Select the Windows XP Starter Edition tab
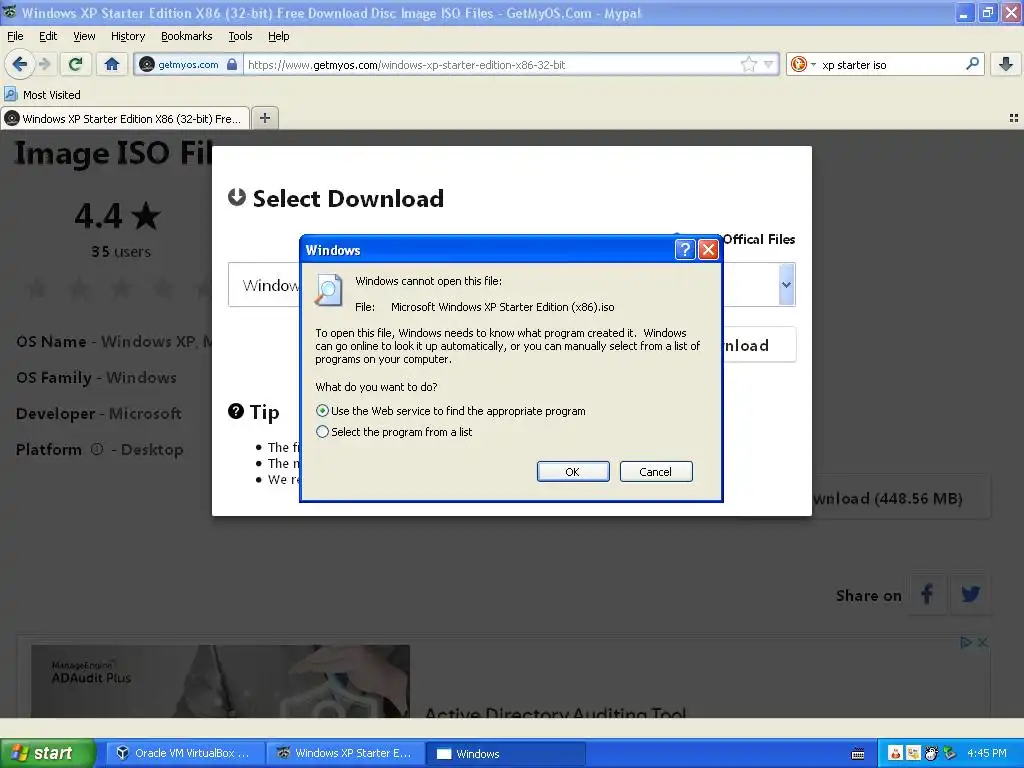Viewport: 1024px width, 768px height. [125, 118]
